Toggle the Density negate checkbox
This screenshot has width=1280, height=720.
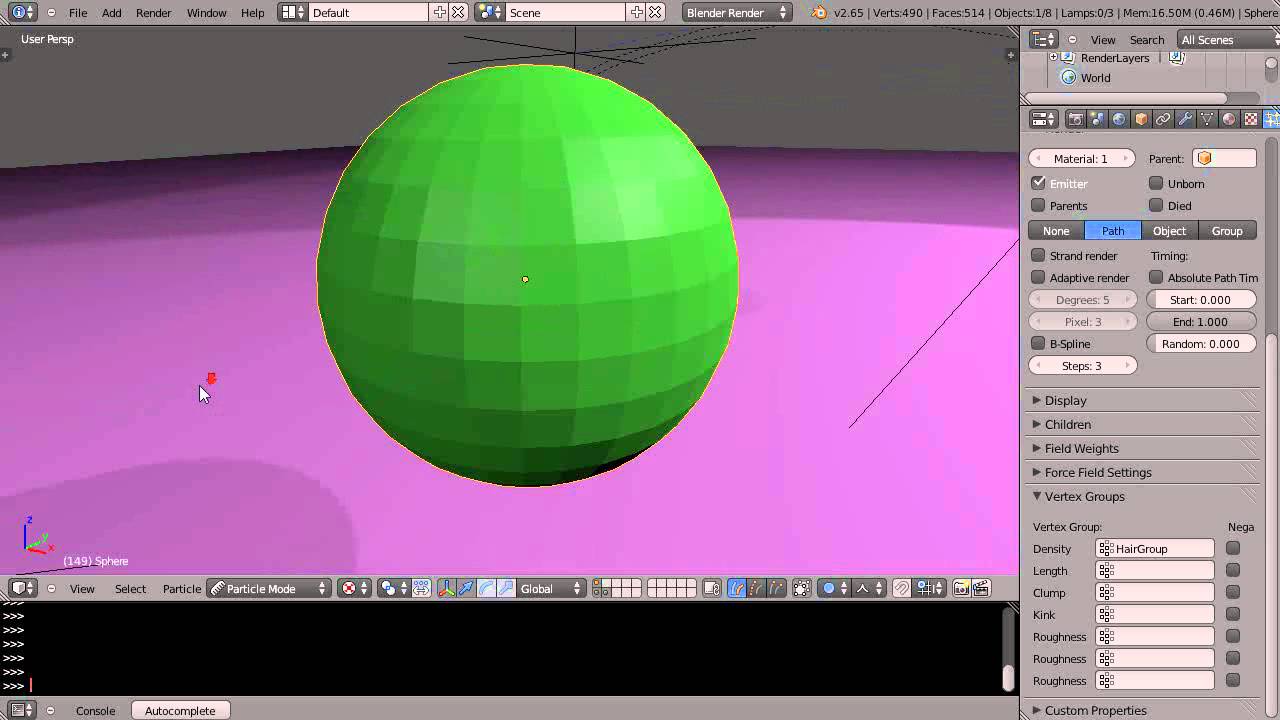tap(1233, 548)
